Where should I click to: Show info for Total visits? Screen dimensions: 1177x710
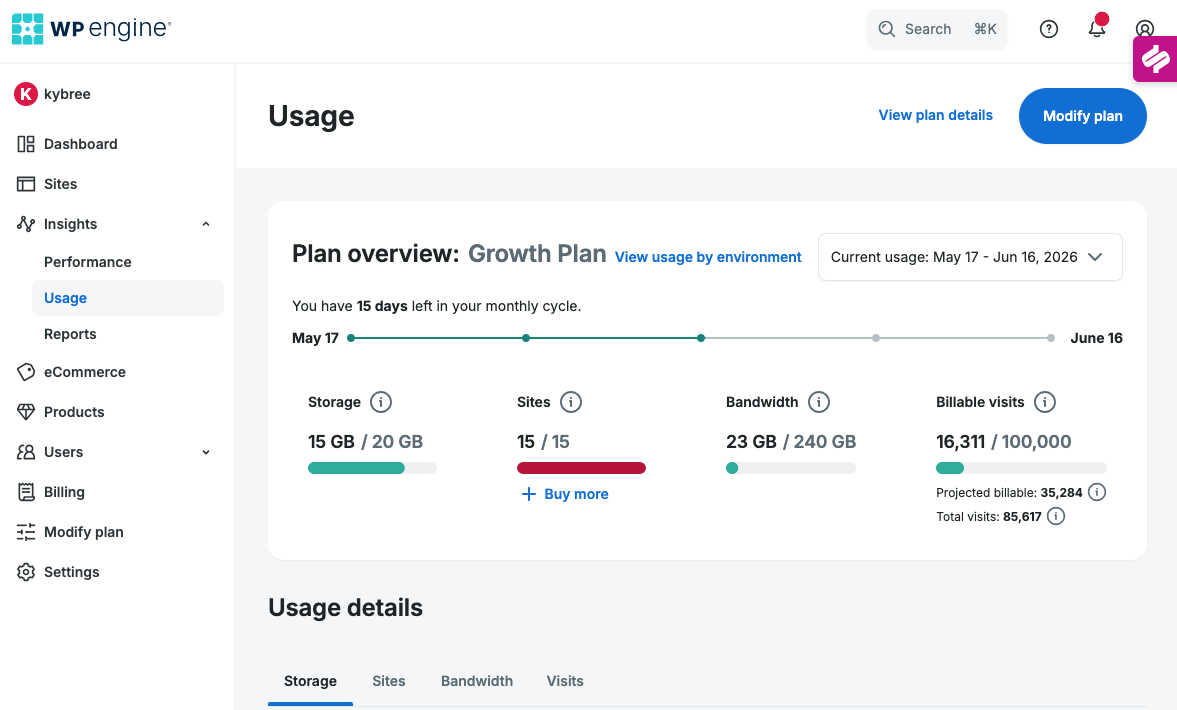coord(1056,516)
